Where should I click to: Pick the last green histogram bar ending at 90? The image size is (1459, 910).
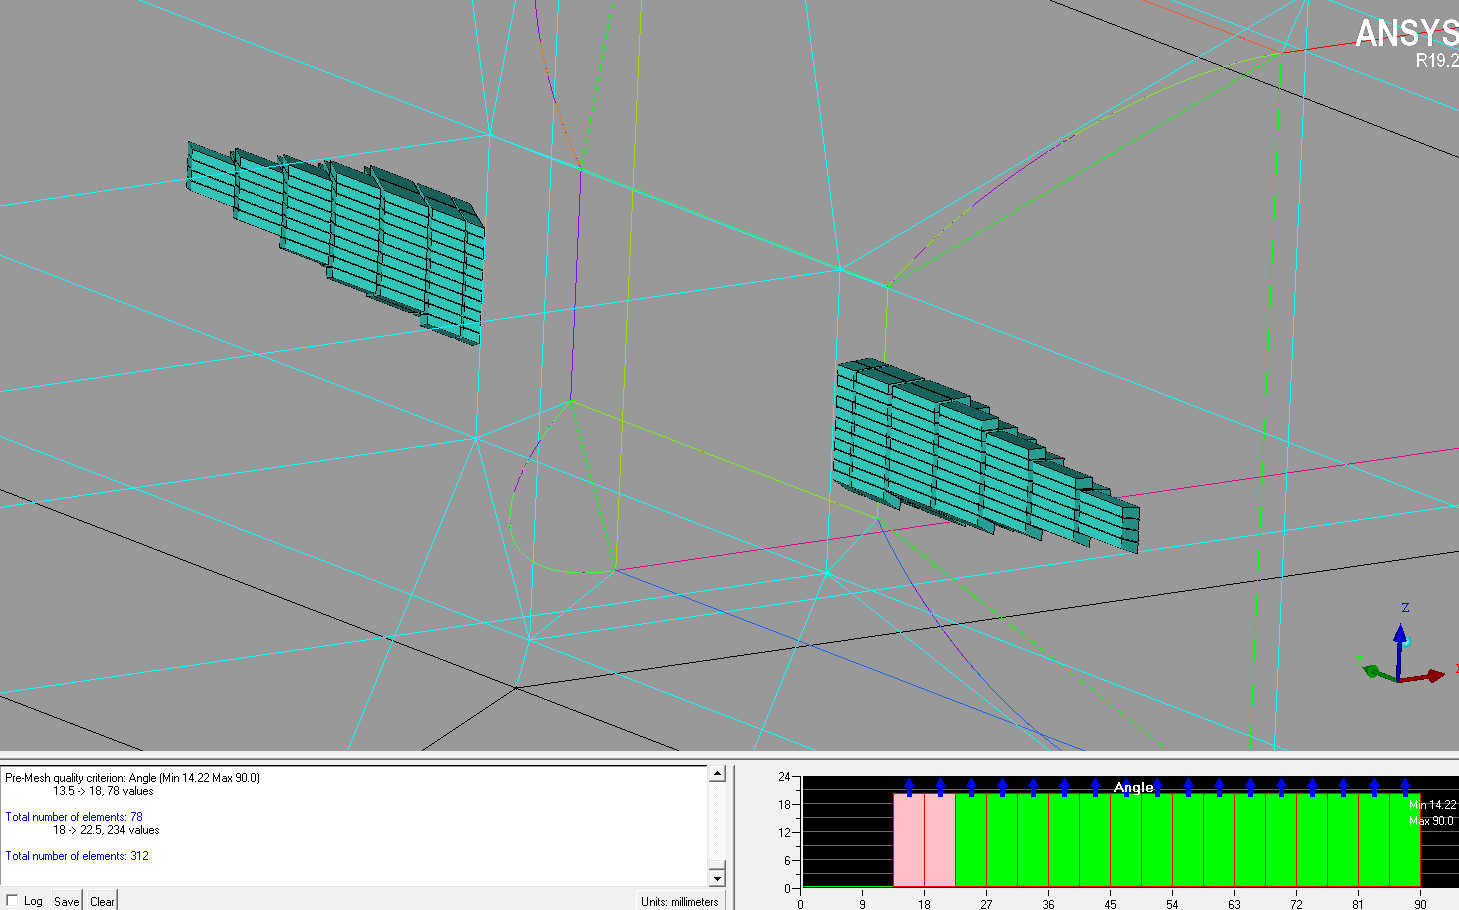[1404, 840]
